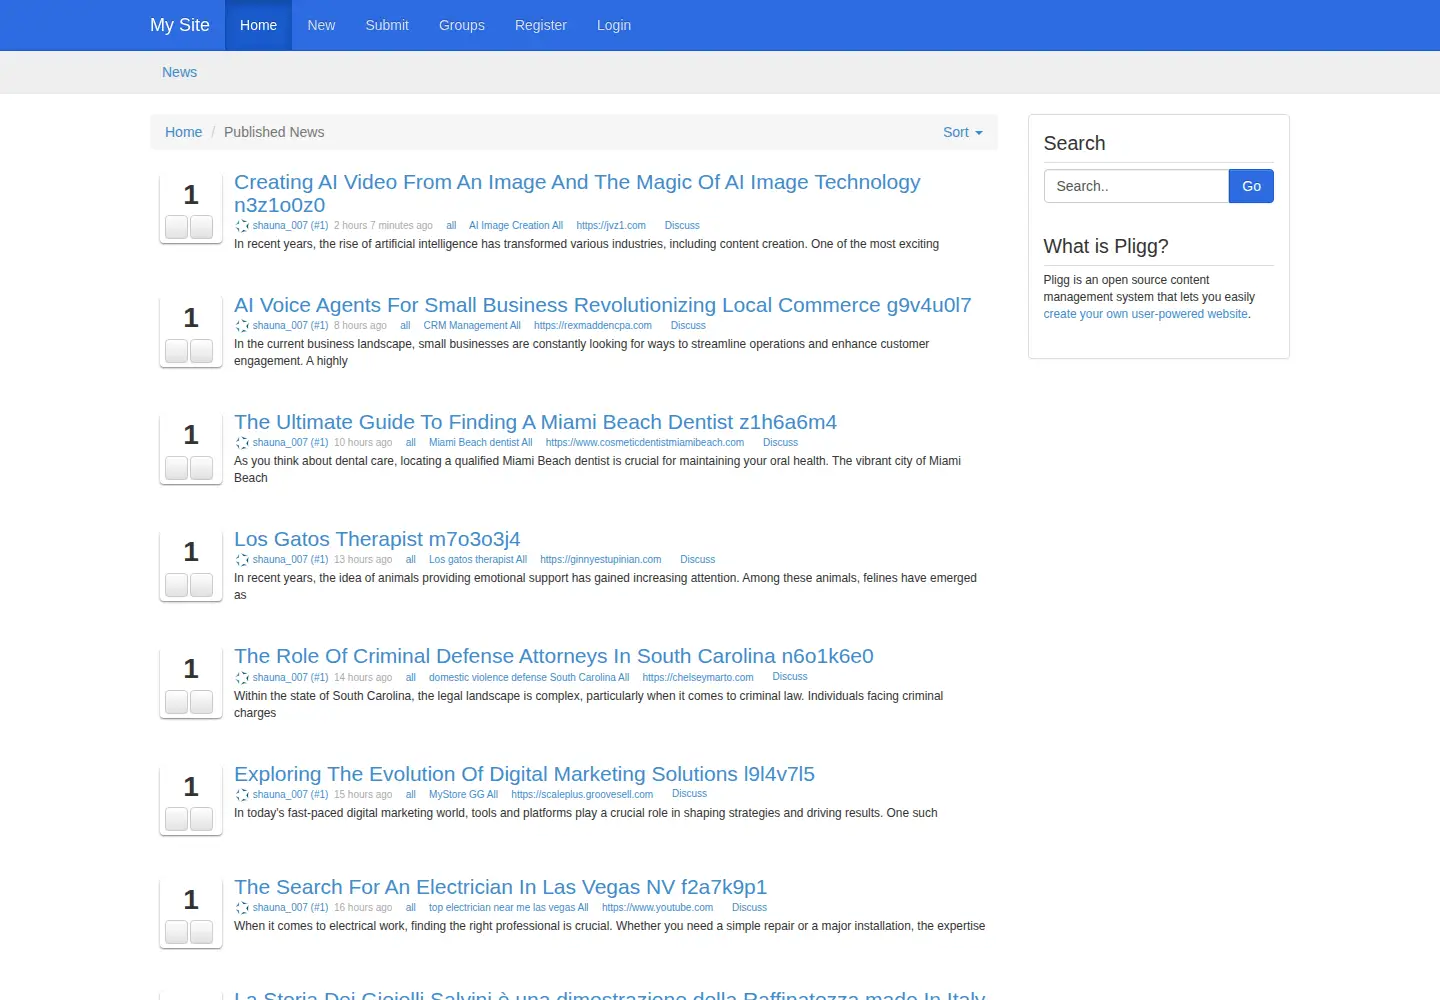Open the News category tab
This screenshot has width=1440, height=1000.
click(180, 72)
